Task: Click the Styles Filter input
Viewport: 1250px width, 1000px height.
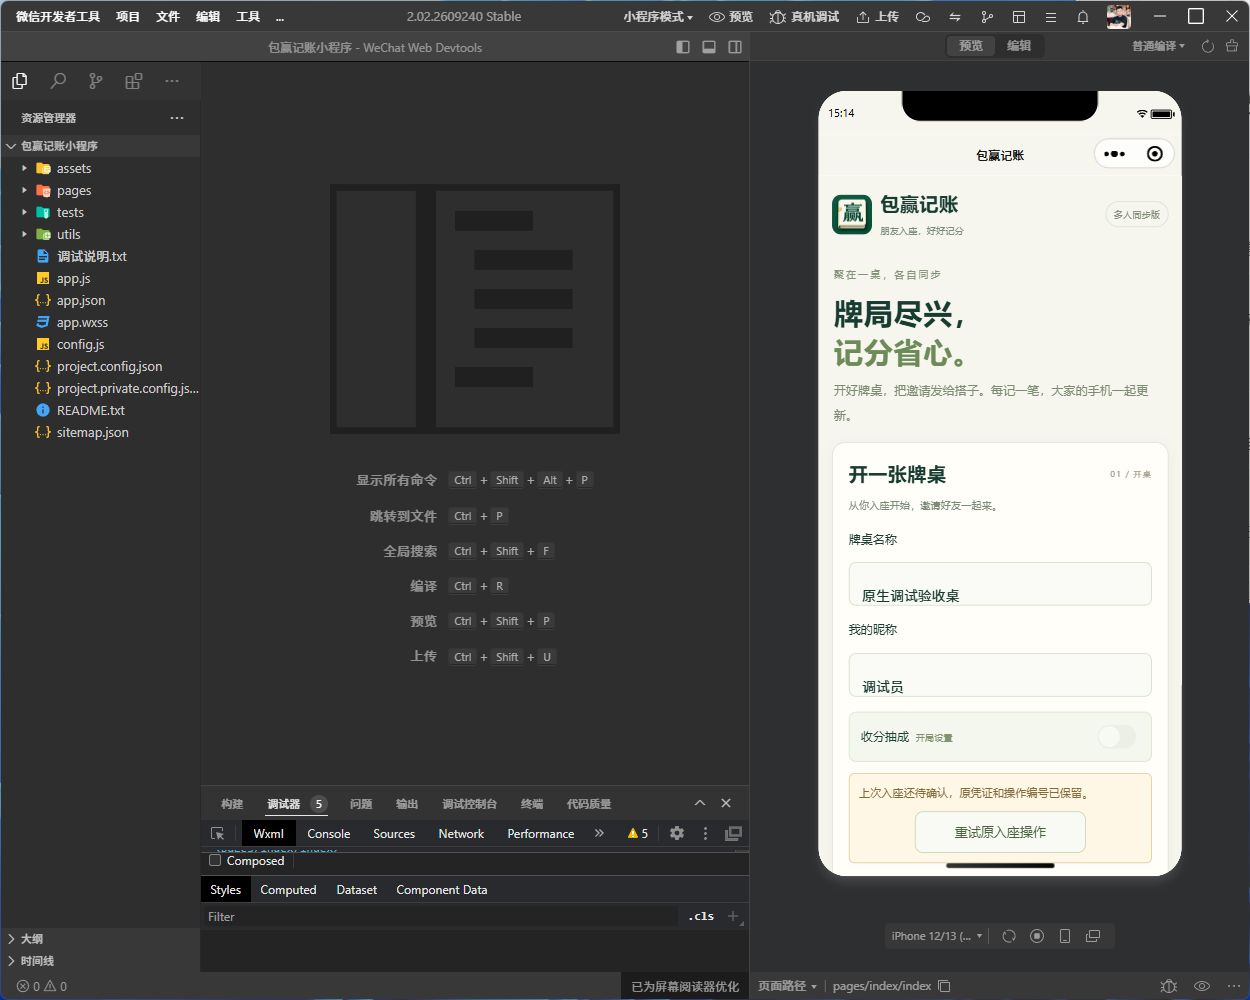Action: (440, 916)
